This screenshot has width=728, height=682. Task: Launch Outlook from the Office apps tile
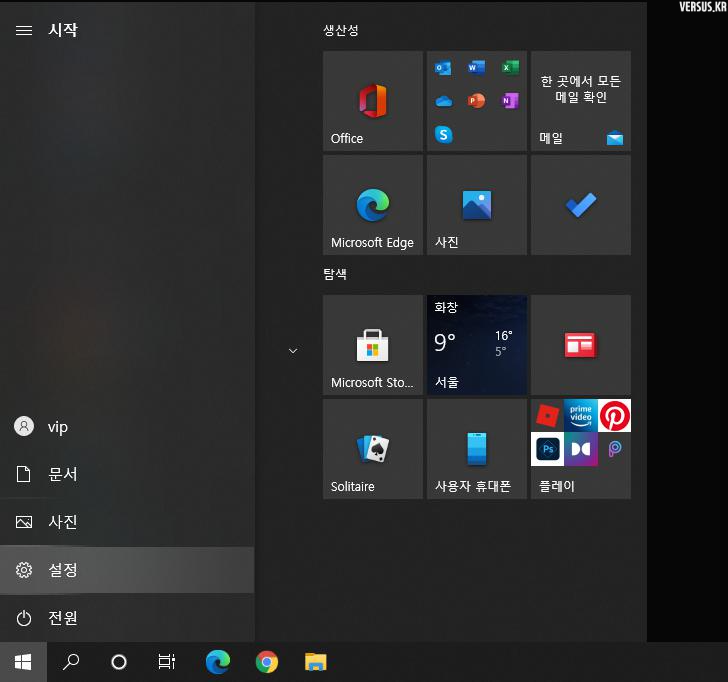point(443,68)
